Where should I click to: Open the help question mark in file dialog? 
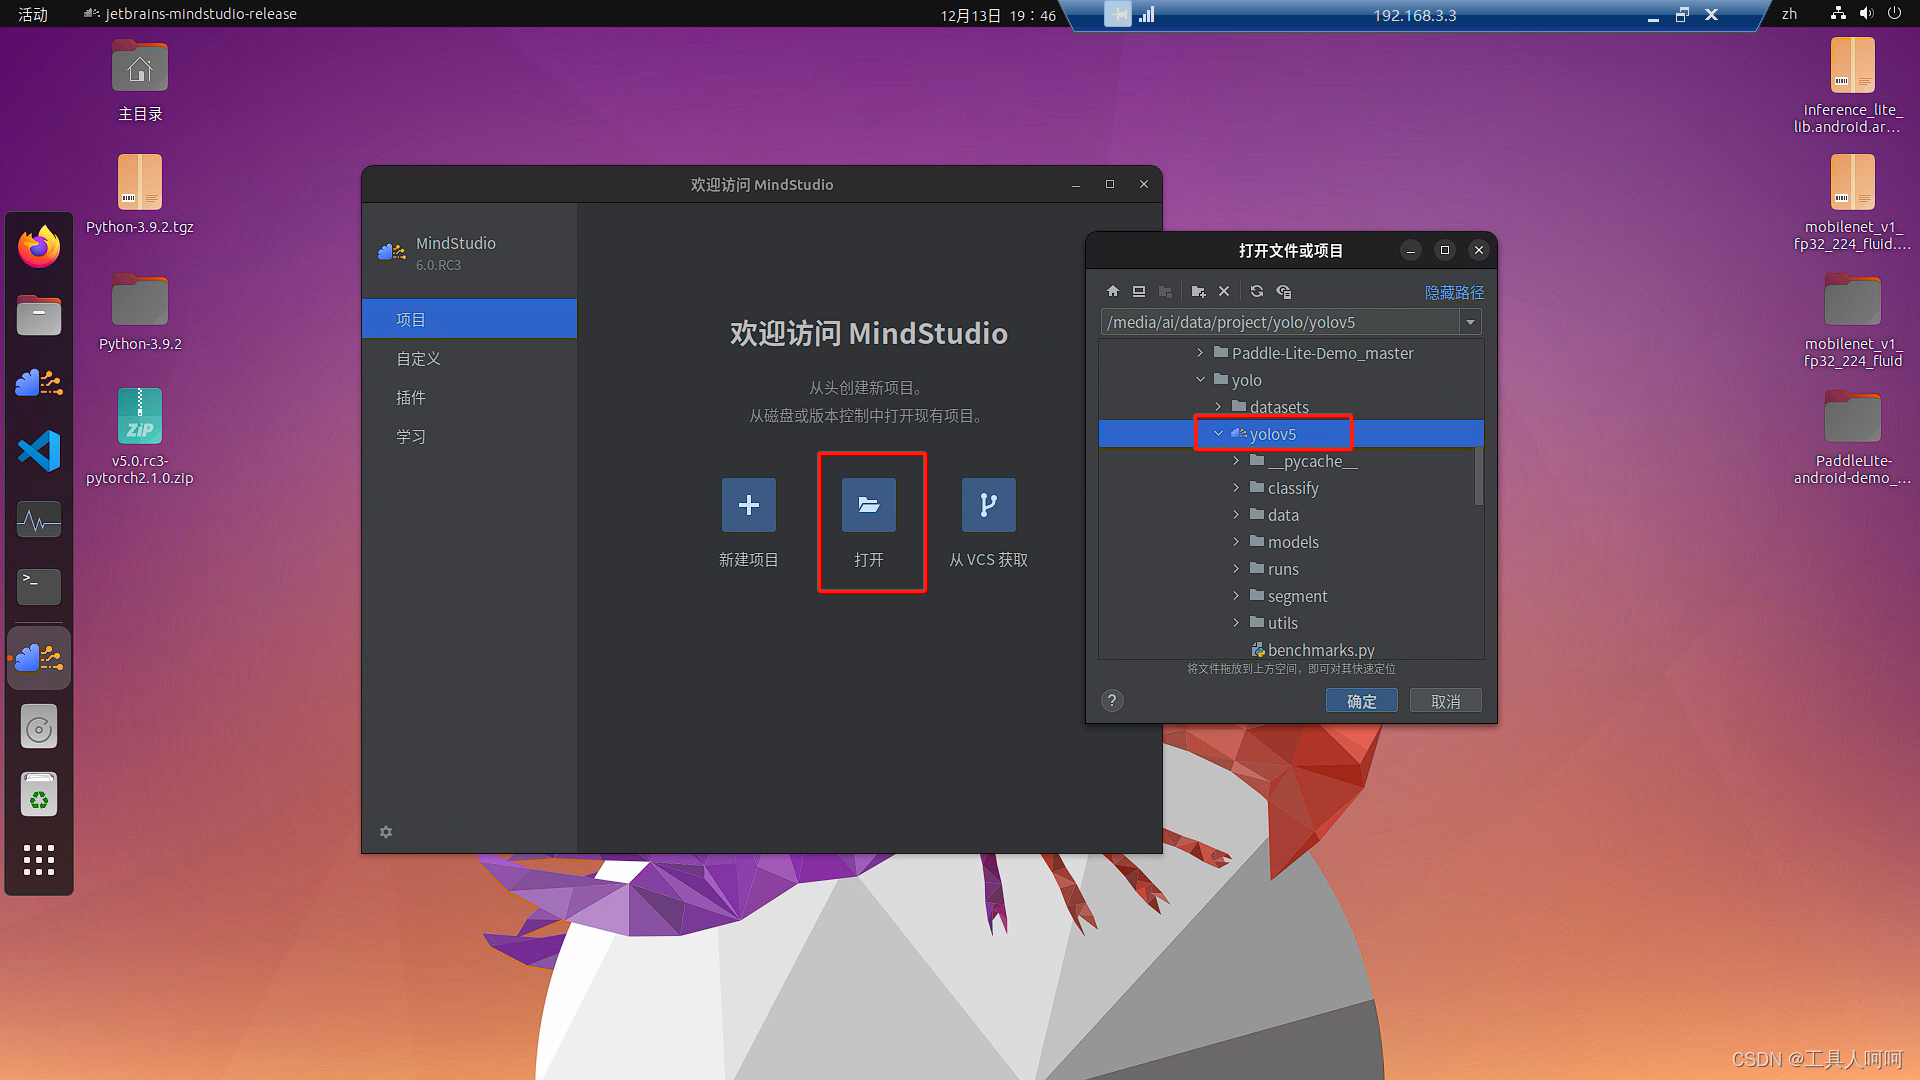1112,700
